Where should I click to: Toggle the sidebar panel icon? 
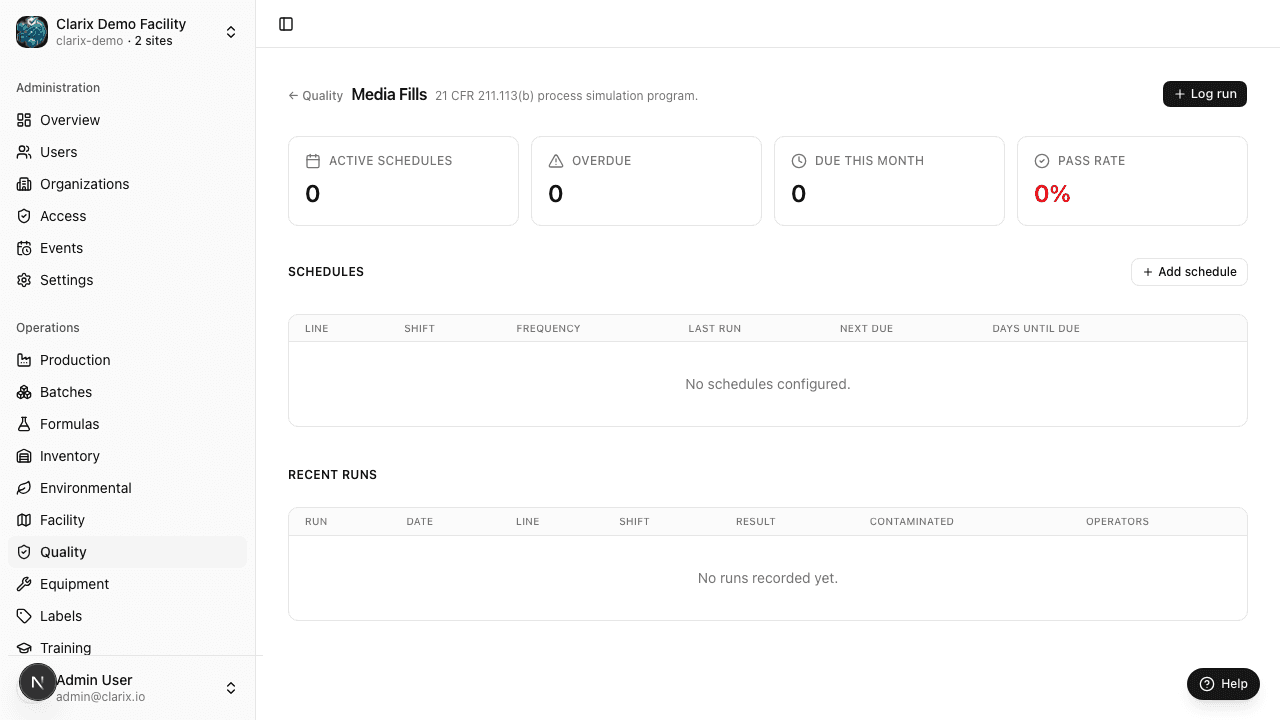286,24
